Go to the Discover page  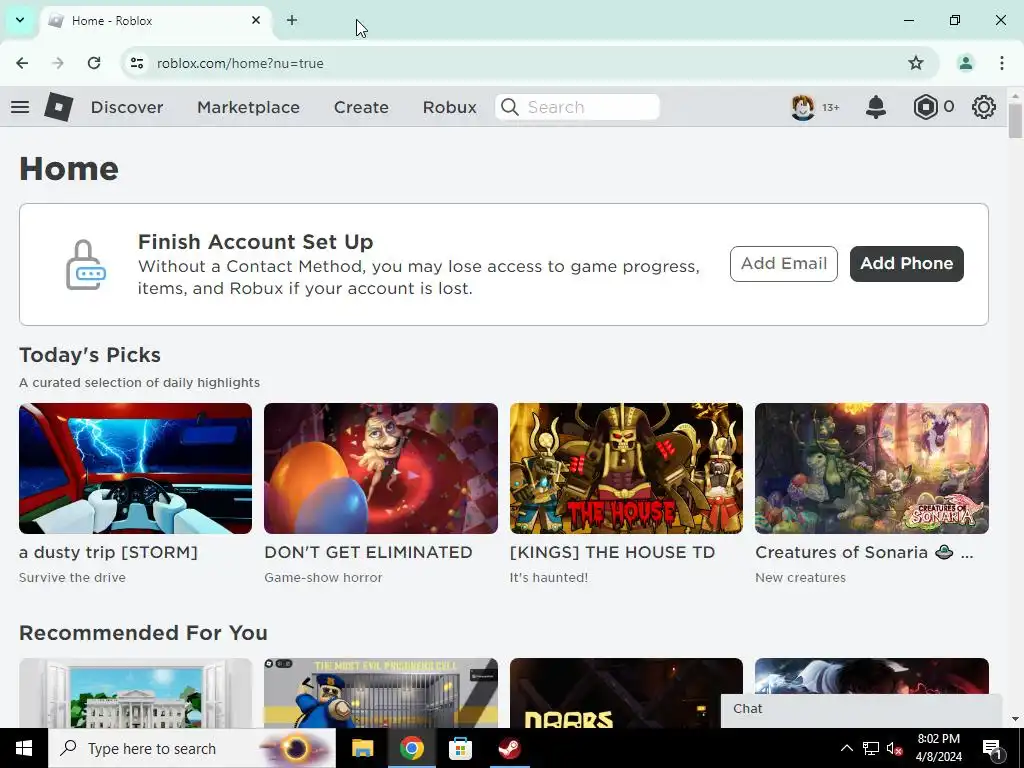click(x=127, y=107)
